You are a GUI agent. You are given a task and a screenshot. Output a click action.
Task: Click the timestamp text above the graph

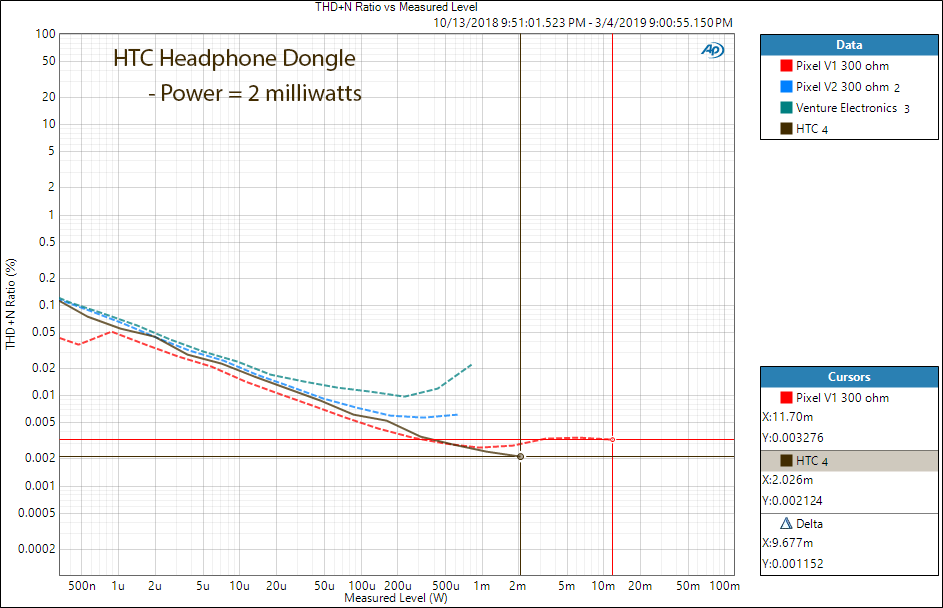pos(583,23)
